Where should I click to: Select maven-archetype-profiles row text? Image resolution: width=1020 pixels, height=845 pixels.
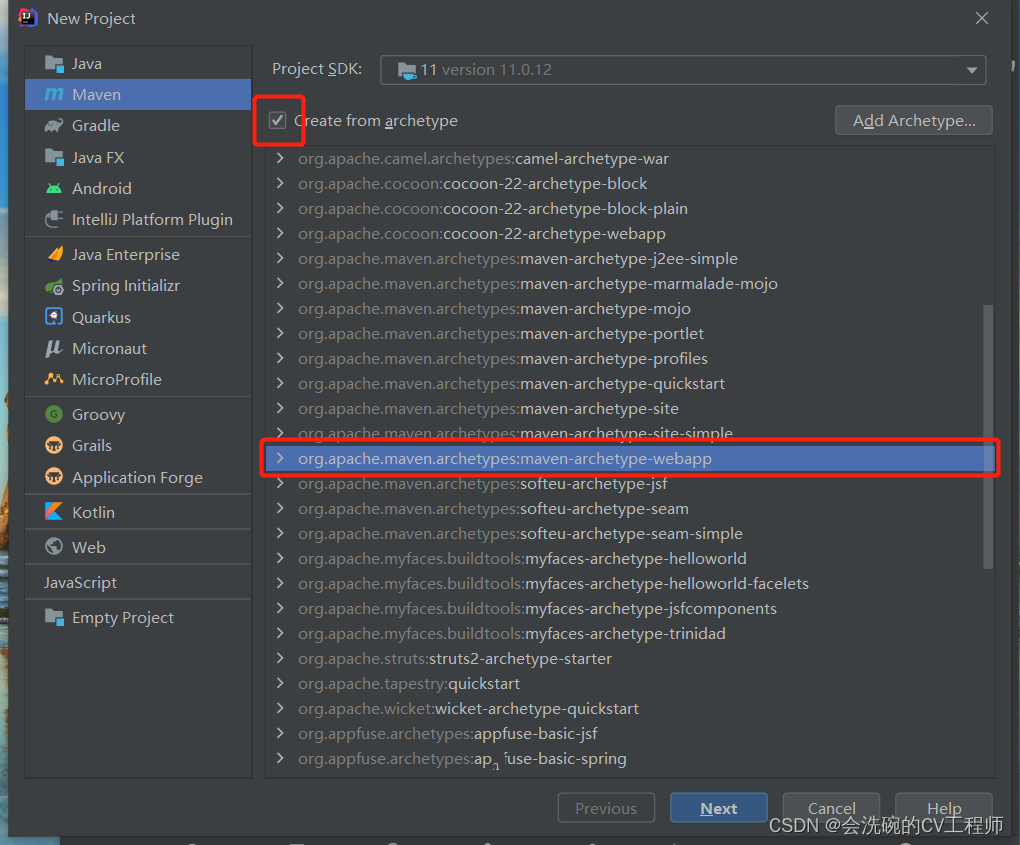pyautogui.click(x=503, y=358)
